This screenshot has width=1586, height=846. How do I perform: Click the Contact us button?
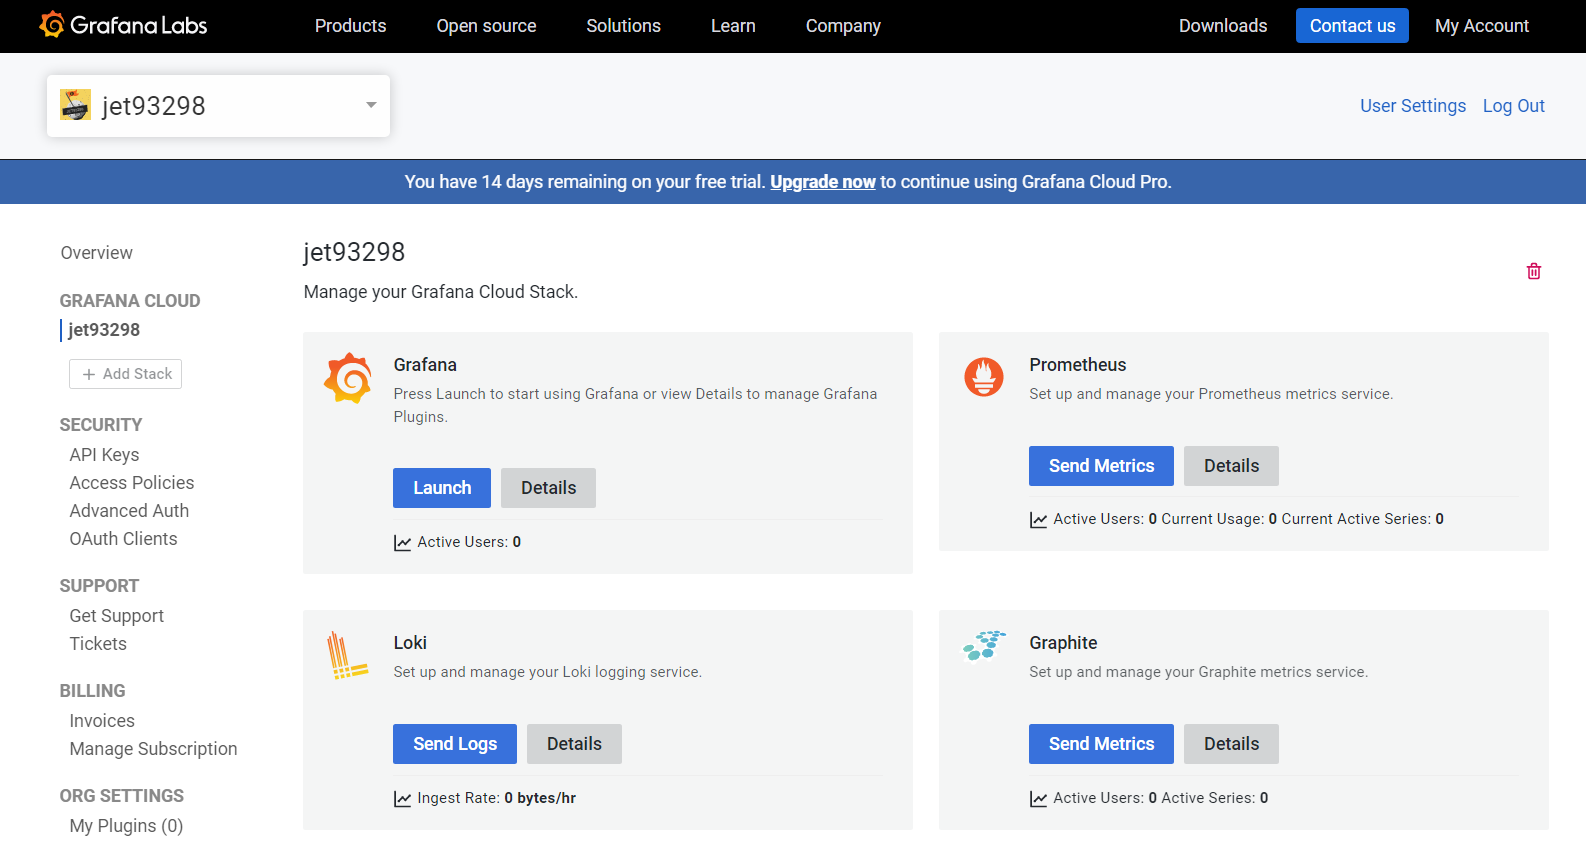pos(1352,26)
